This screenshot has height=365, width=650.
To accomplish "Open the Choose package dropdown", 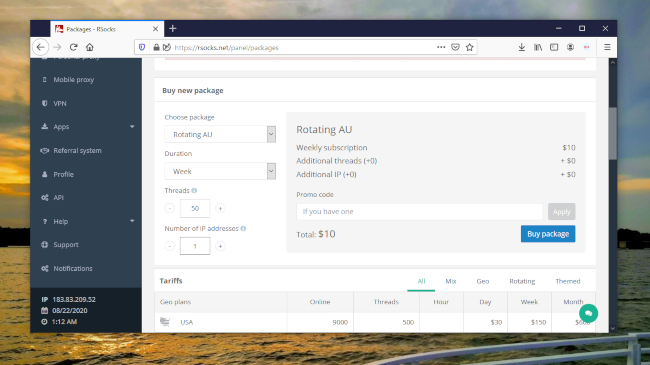I will pos(220,134).
